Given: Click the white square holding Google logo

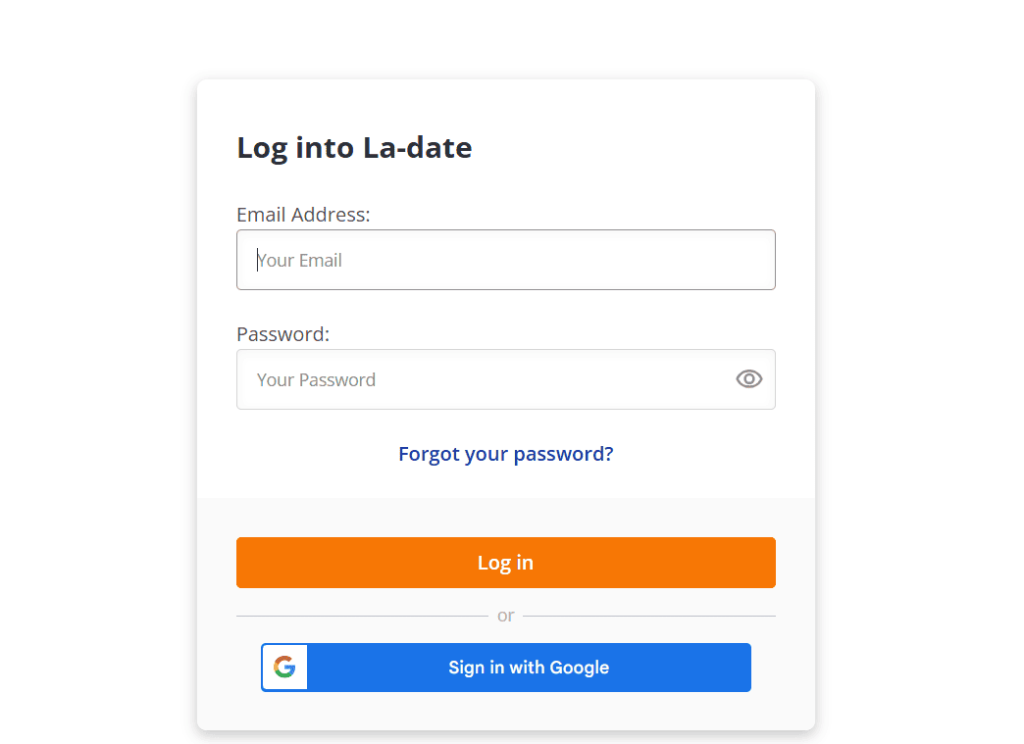Looking at the screenshot, I should [284, 667].
